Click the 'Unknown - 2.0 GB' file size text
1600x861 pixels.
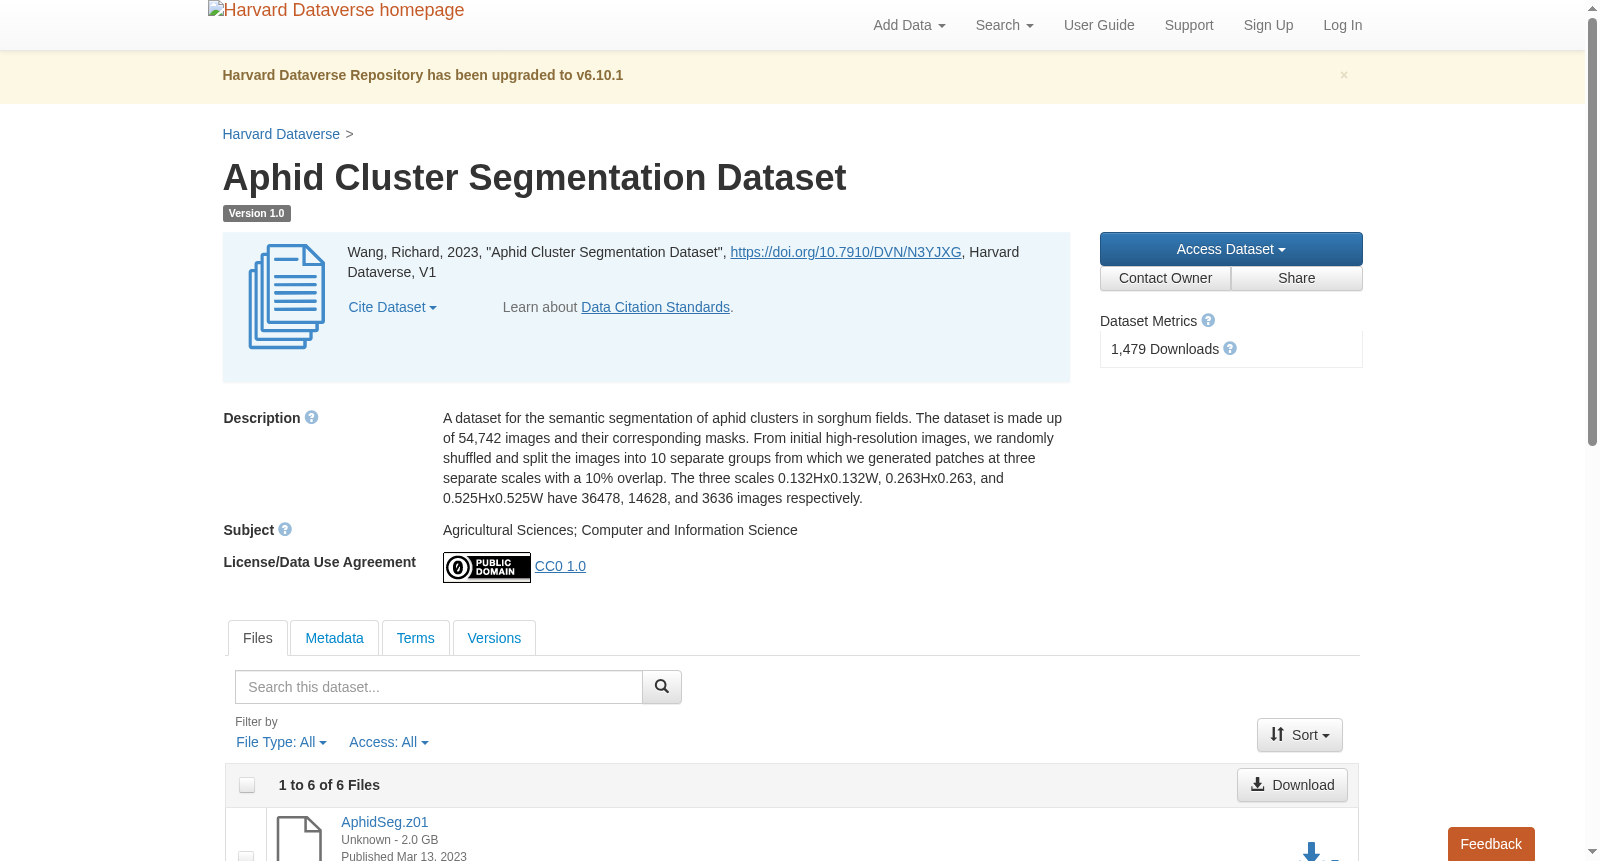point(390,840)
